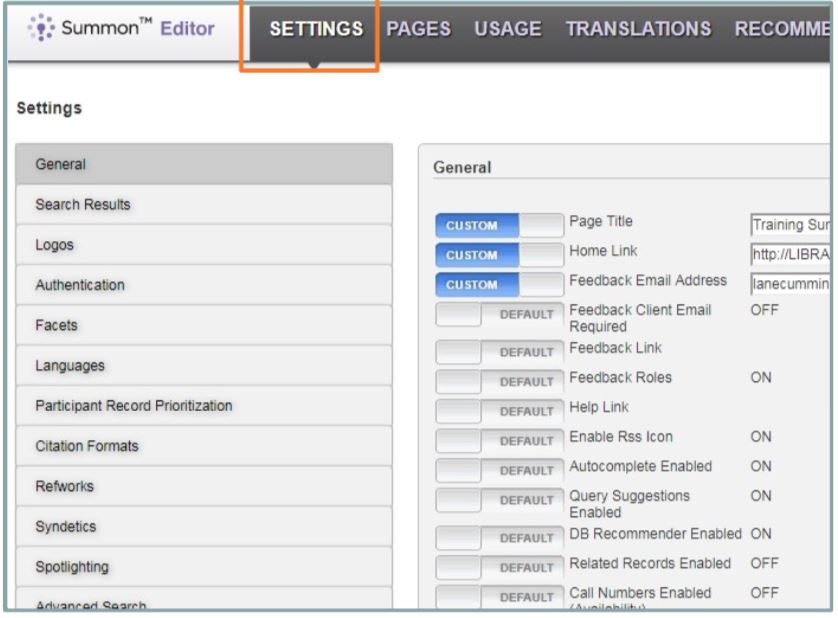Image resolution: width=838 pixels, height=618 pixels.
Task: Toggle the Enable Rss Icon switch
Action: pyautogui.click(x=499, y=441)
